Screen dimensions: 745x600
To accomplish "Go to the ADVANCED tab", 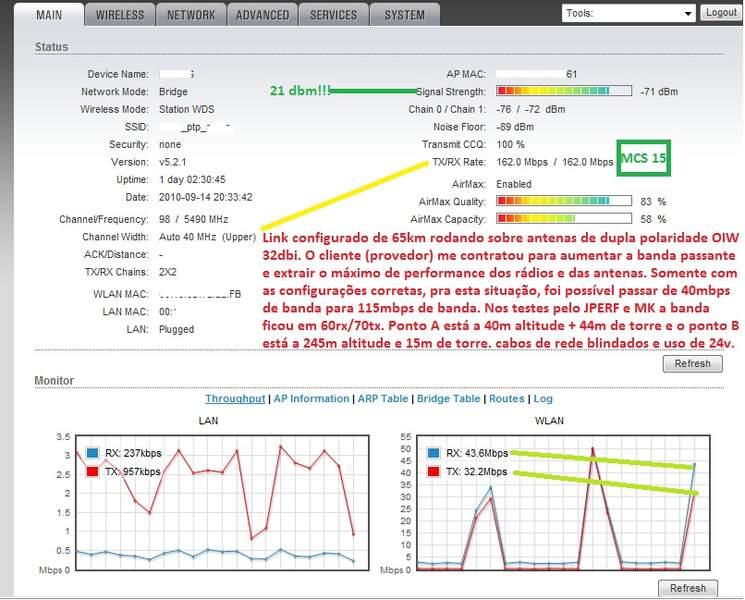I will 262,15.
